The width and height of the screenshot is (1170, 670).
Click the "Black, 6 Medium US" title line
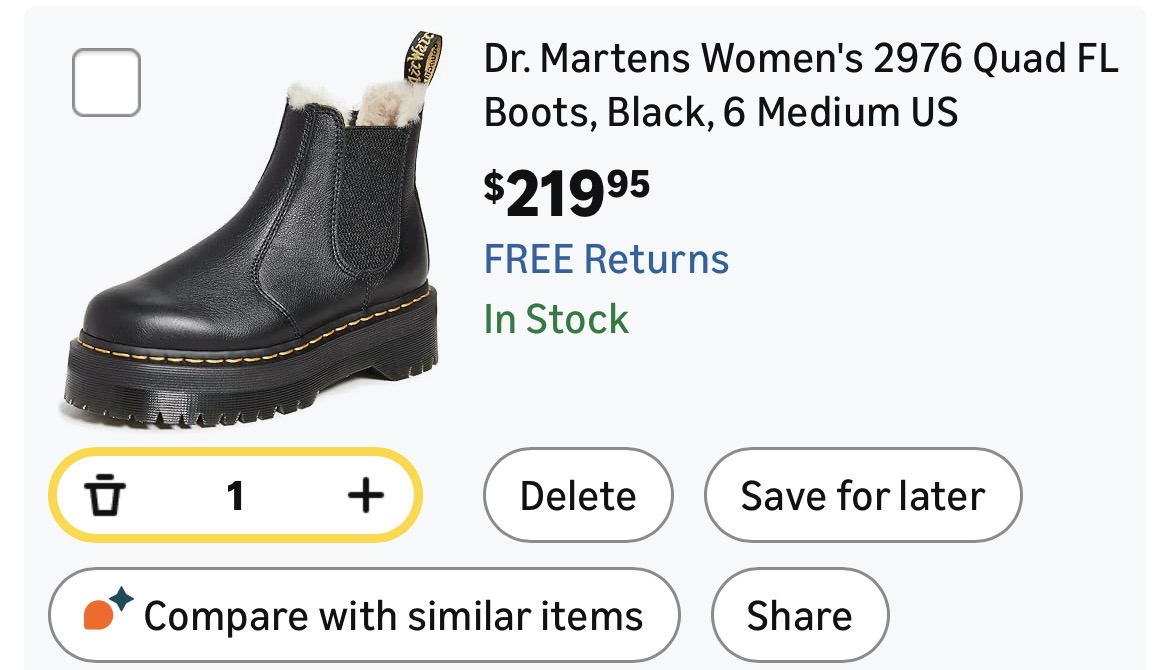pyautogui.click(x=720, y=112)
